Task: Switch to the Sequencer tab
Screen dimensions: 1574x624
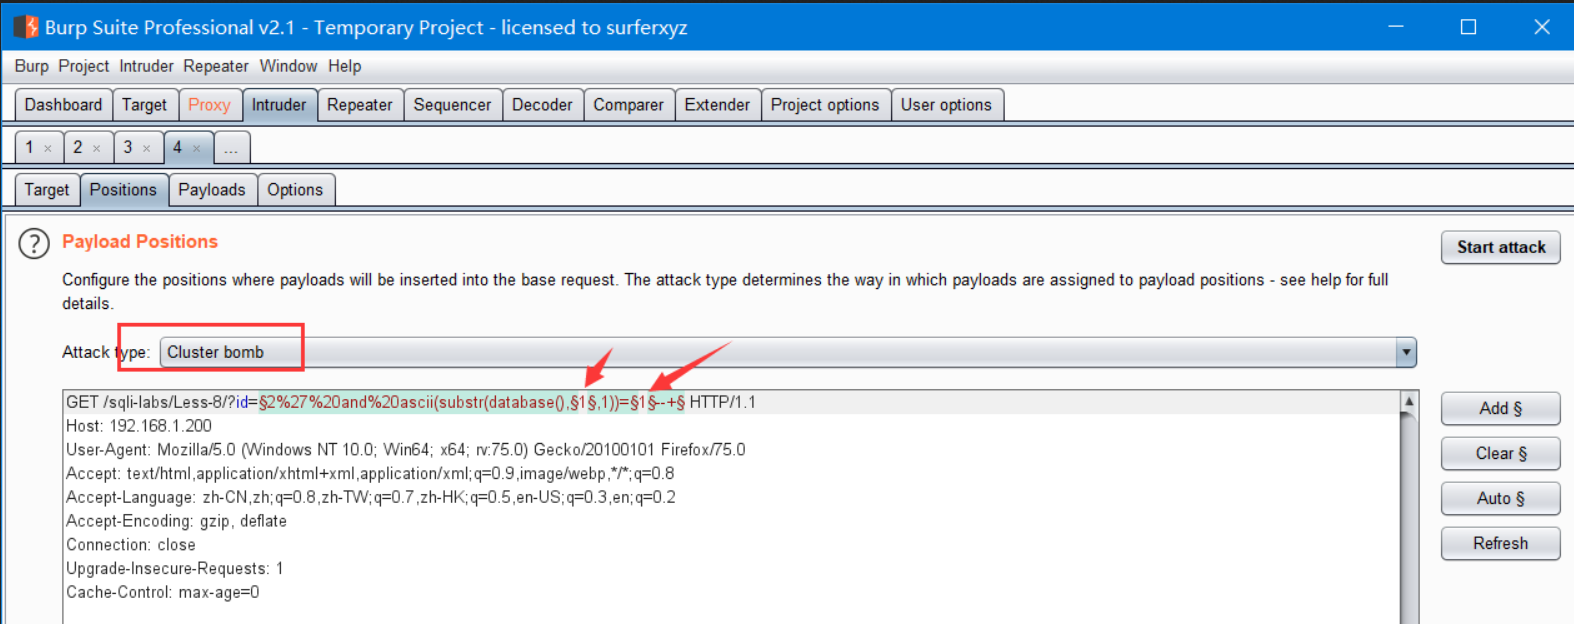Action: (x=452, y=105)
